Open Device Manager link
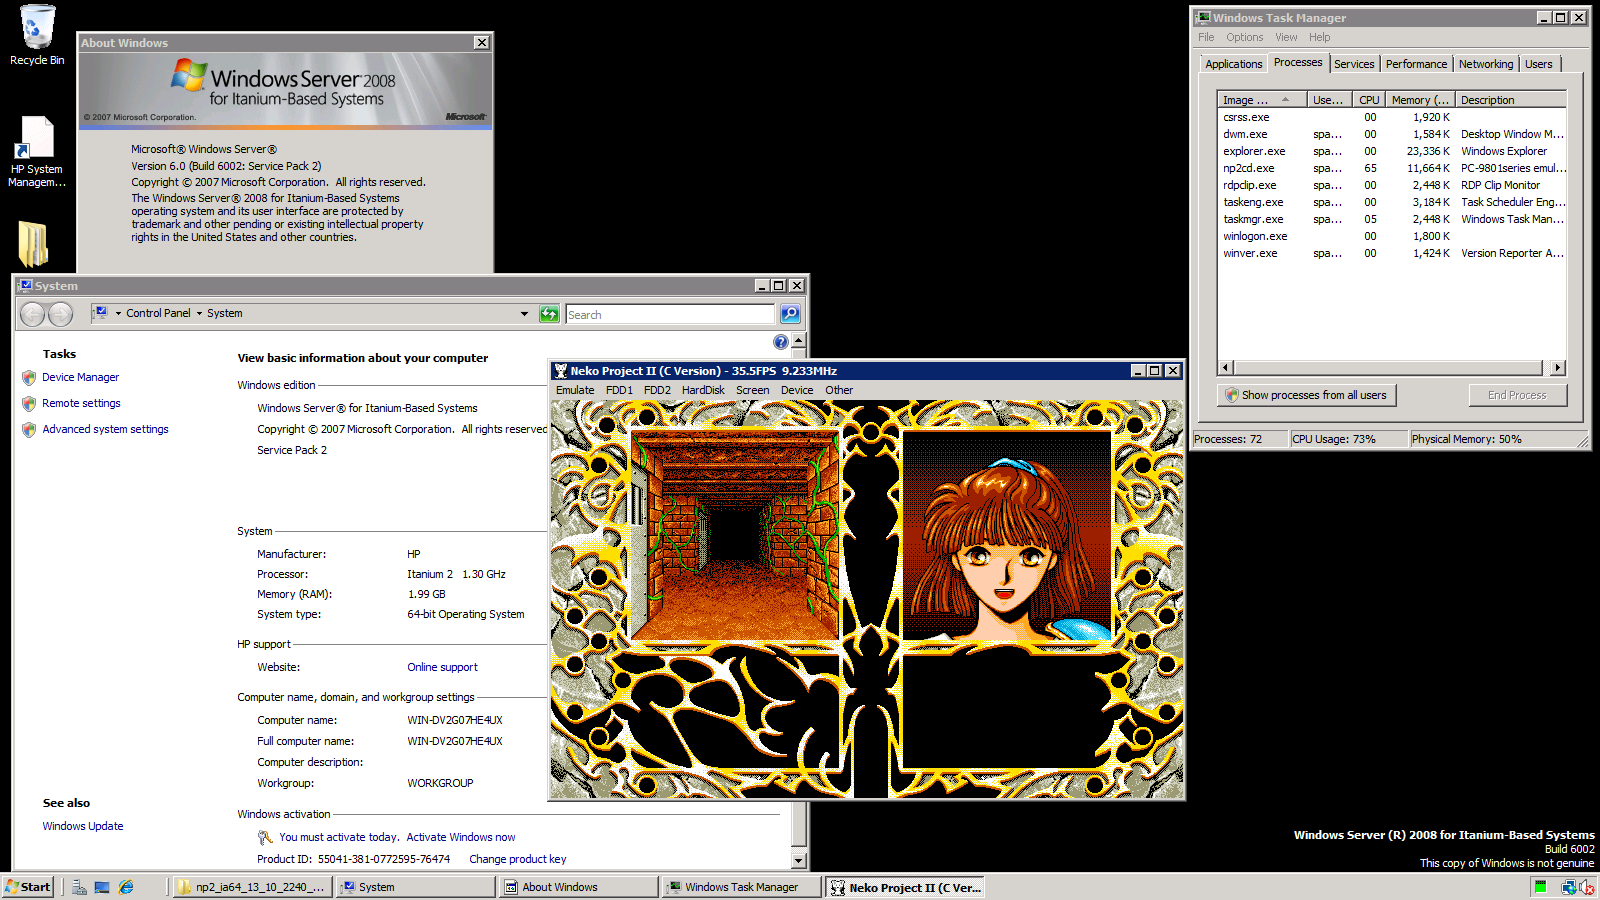This screenshot has width=1600, height=900. tap(80, 377)
